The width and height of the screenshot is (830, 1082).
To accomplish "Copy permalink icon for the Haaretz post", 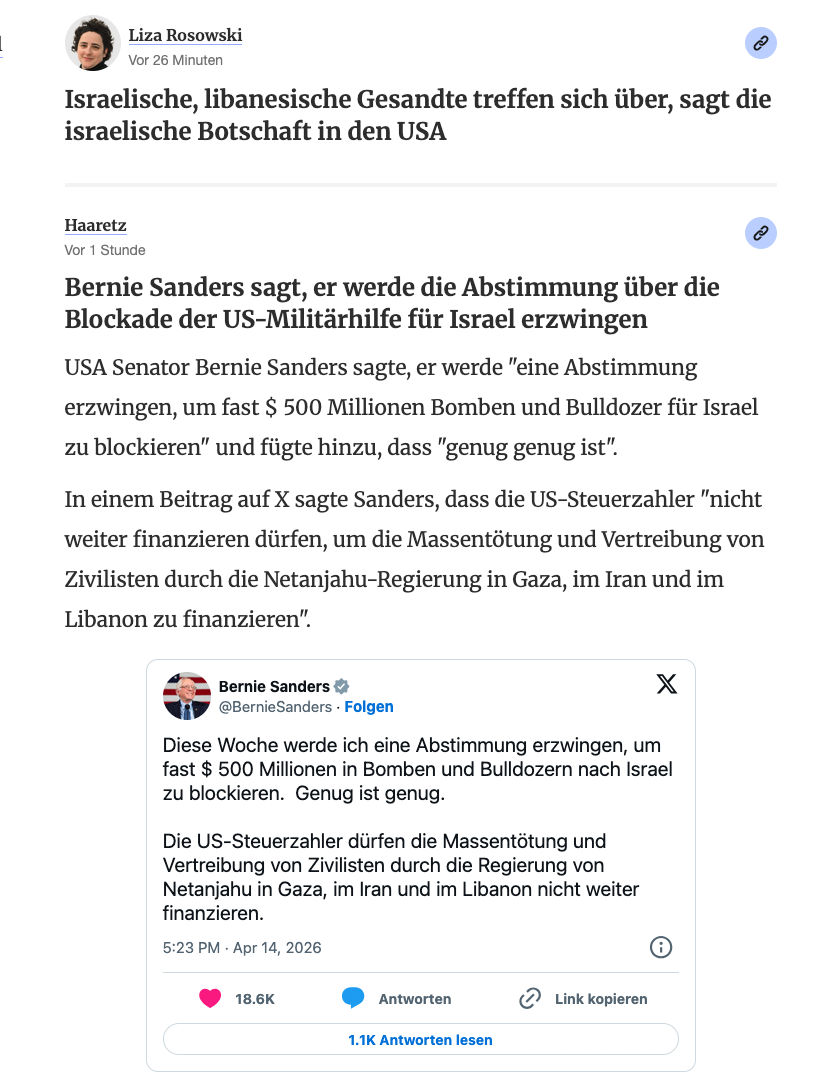I will pos(761,233).
